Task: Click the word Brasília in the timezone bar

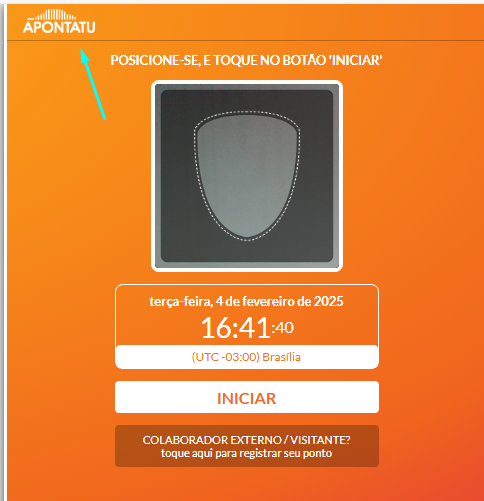Action: pyautogui.click(x=282, y=357)
